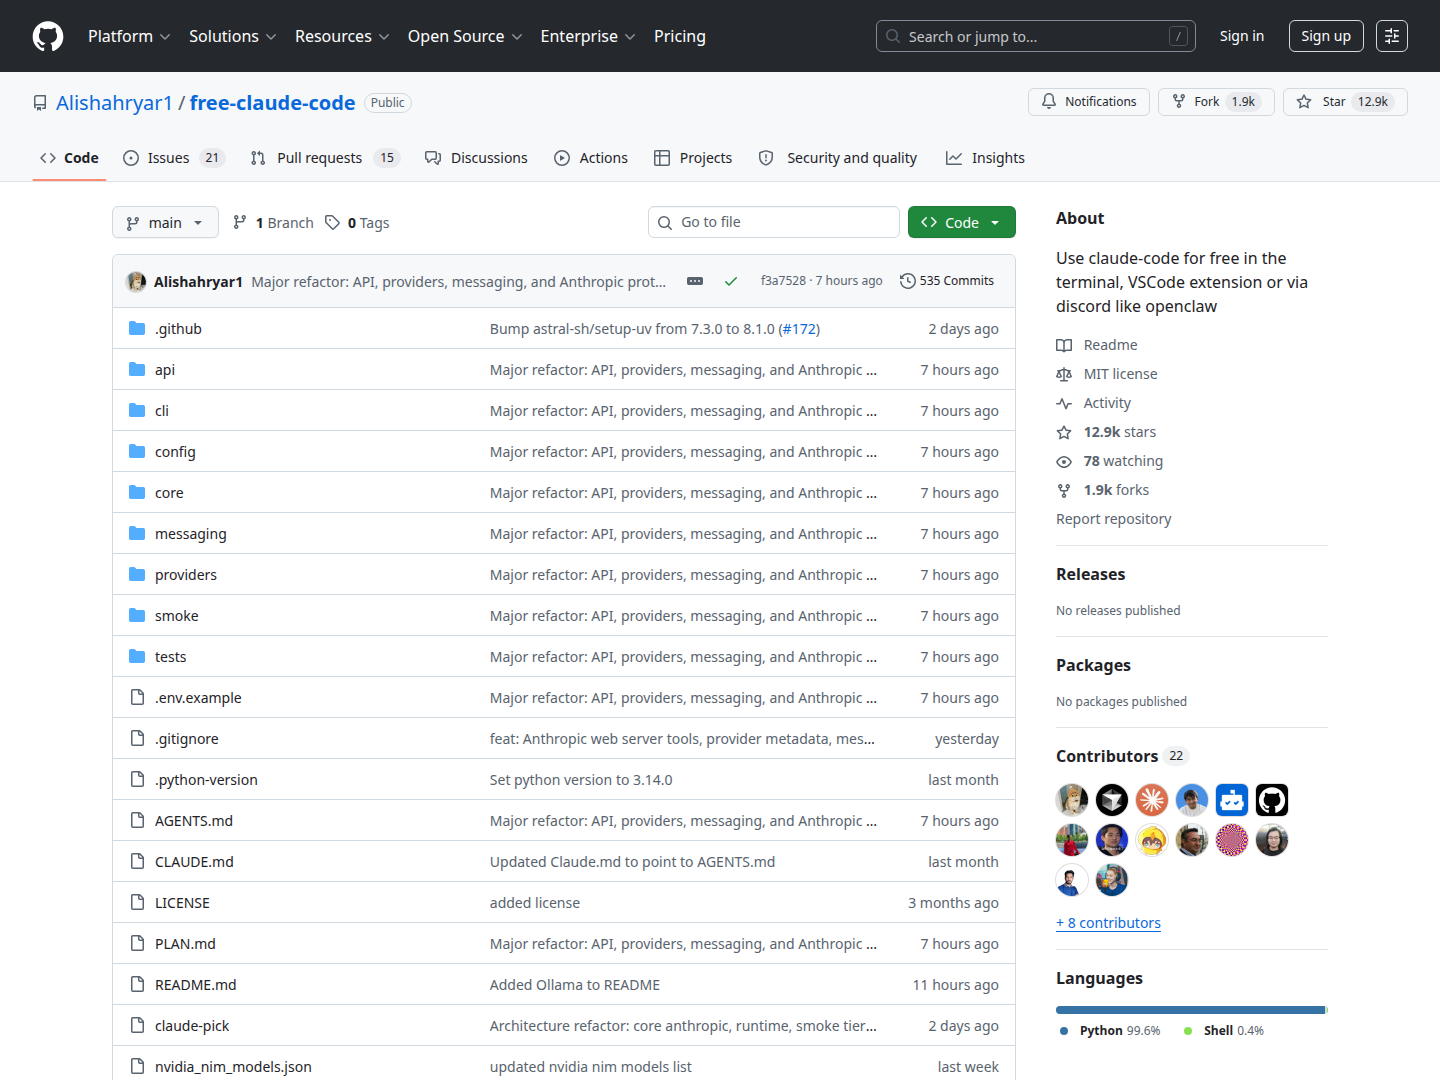Focus the Search or jump to field

click(1036, 36)
